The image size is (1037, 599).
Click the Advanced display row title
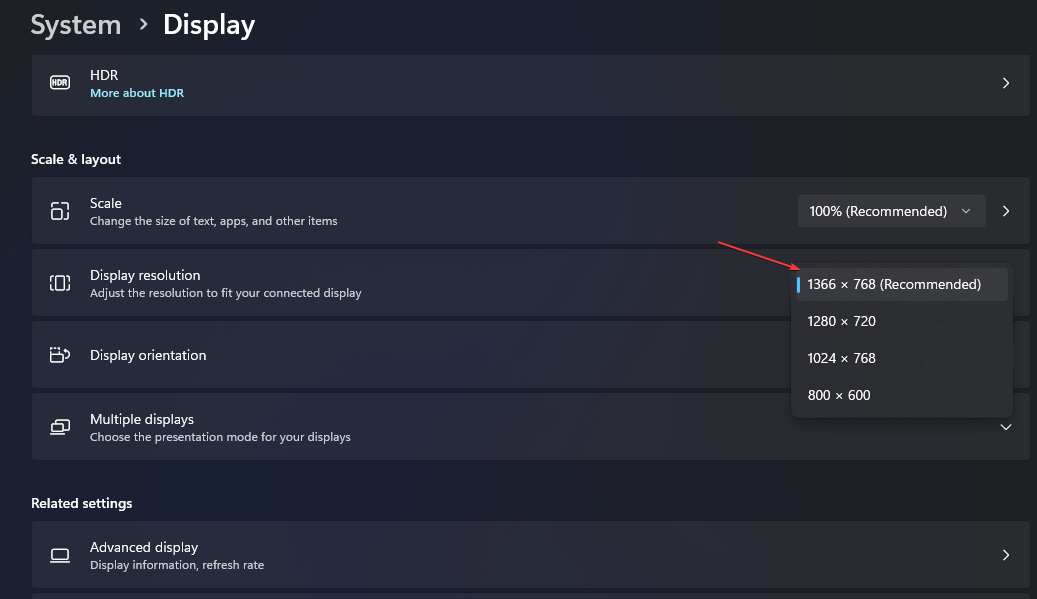(x=144, y=547)
